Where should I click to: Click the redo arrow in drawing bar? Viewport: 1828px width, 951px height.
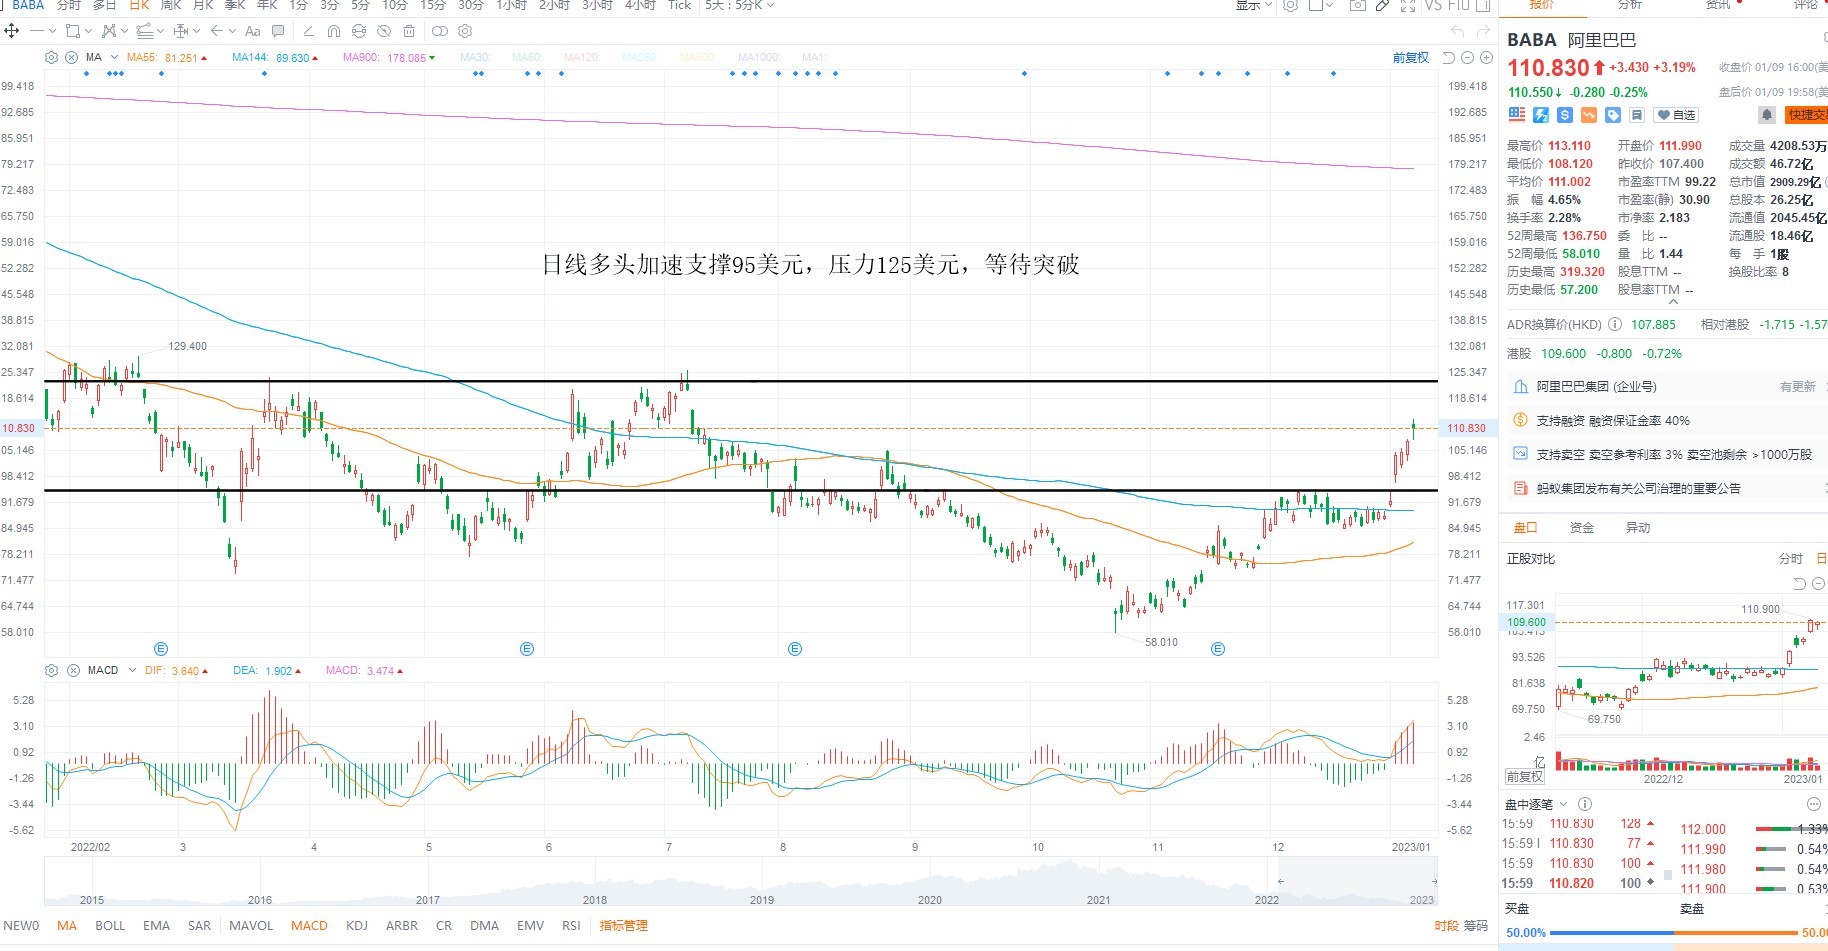coord(1483,31)
